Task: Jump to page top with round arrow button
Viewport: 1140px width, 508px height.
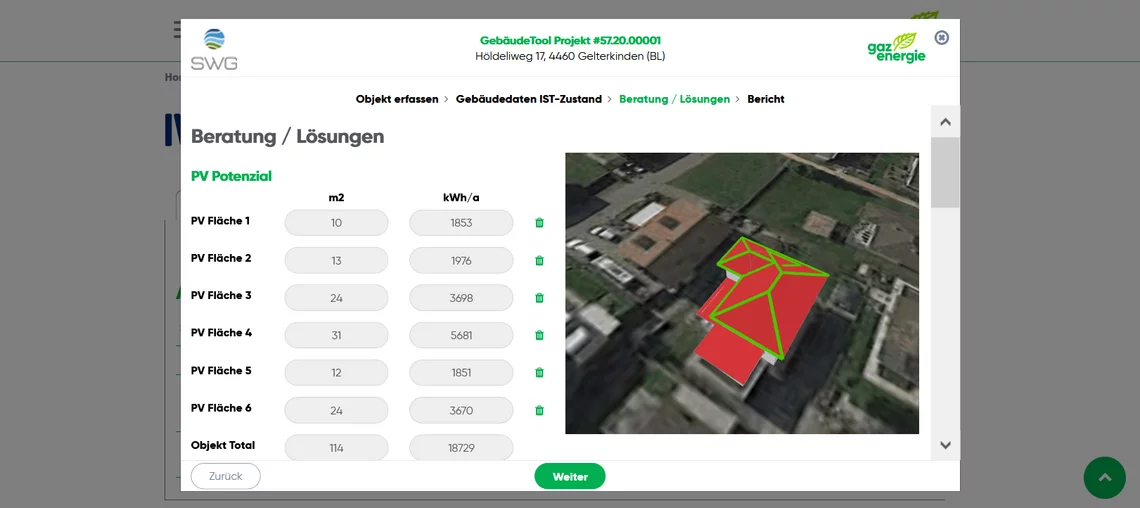Action: pyautogui.click(x=1104, y=477)
